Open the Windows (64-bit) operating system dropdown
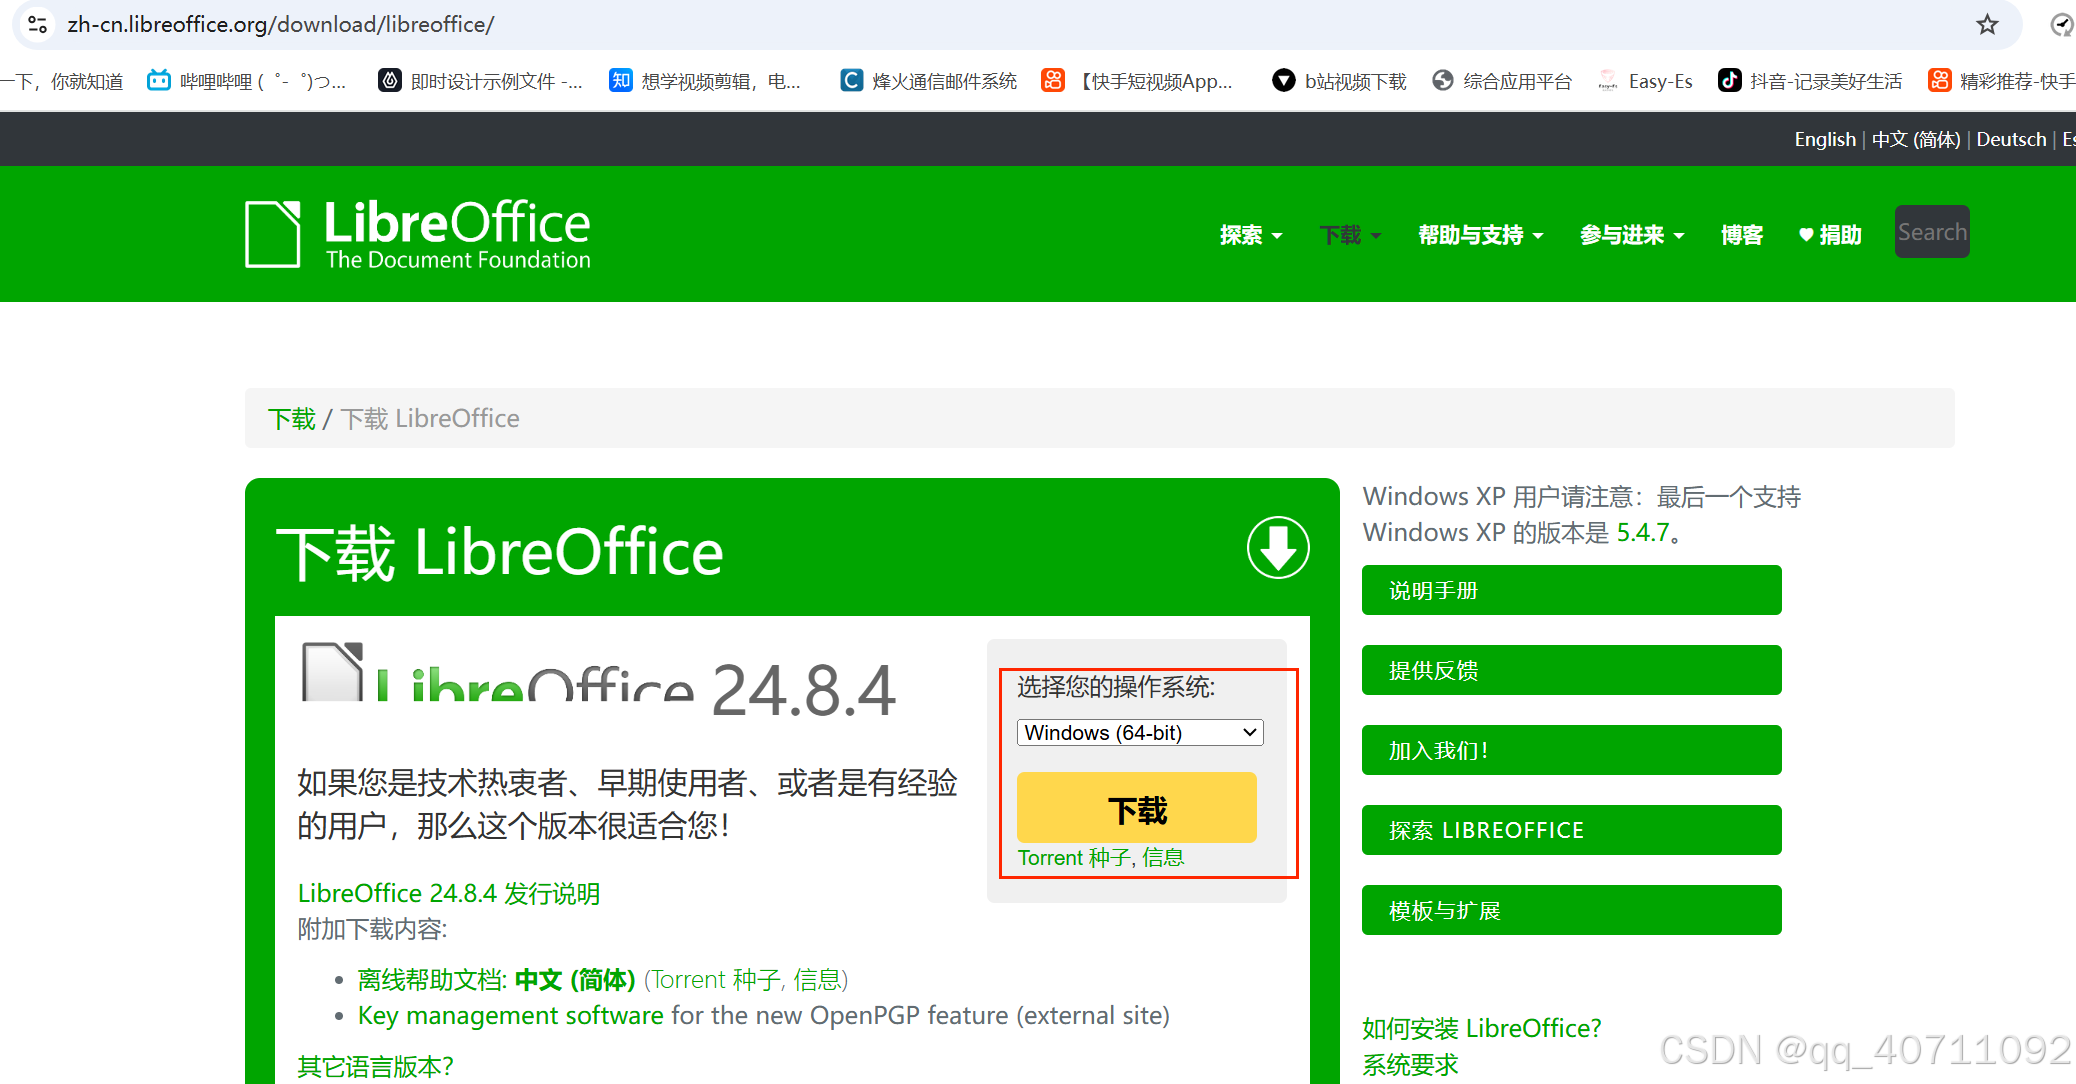This screenshot has width=2076, height=1084. tap(1140, 732)
